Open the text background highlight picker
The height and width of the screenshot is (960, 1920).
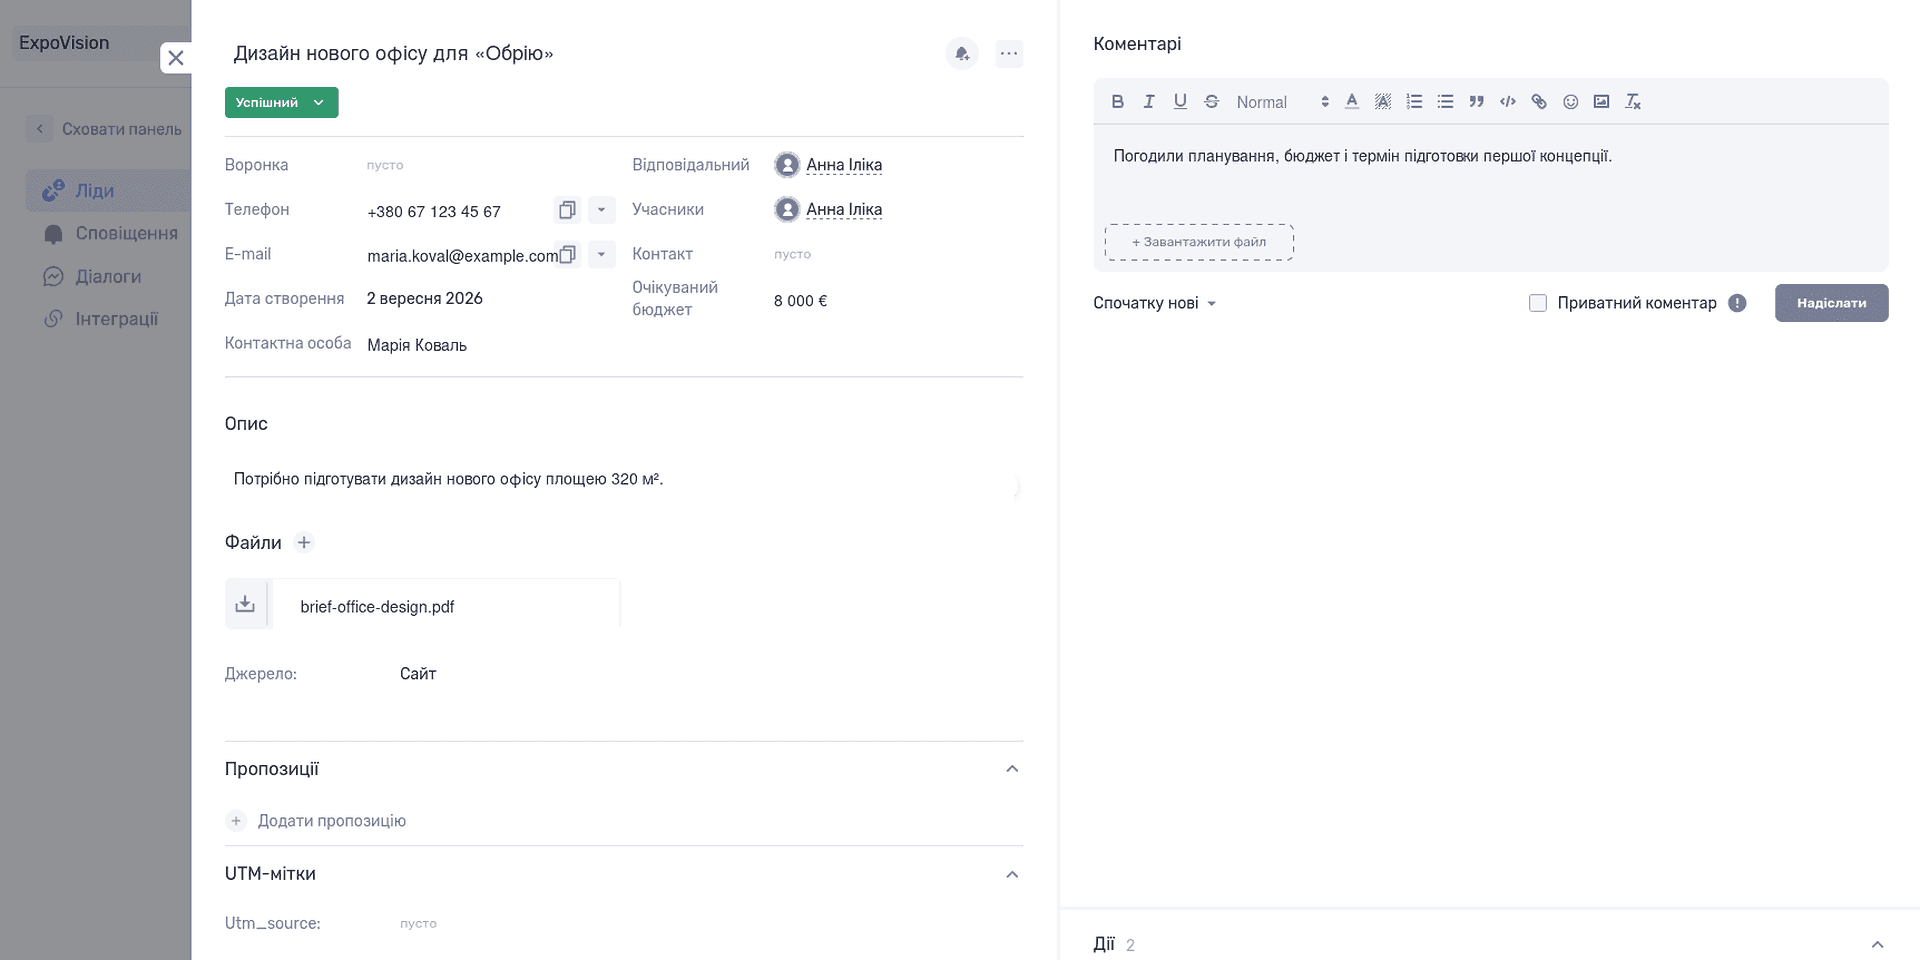pyautogui.click(x=1383, y=101)
